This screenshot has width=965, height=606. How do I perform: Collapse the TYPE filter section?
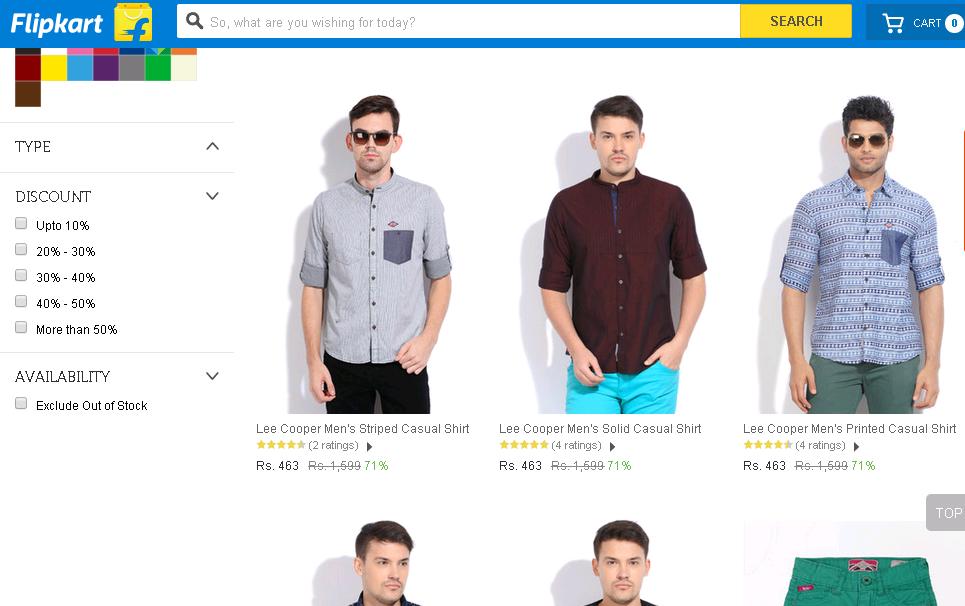pyautogui.click(x=212, y=145)
